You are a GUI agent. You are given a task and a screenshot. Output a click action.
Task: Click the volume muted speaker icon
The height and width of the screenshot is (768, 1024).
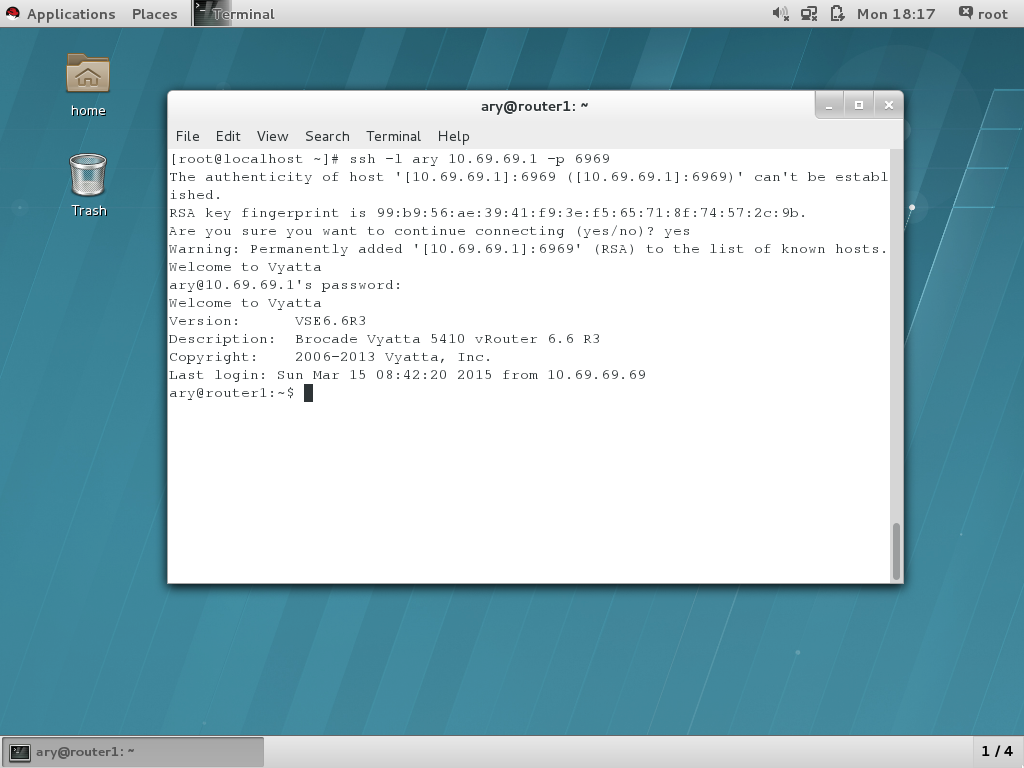780,14
